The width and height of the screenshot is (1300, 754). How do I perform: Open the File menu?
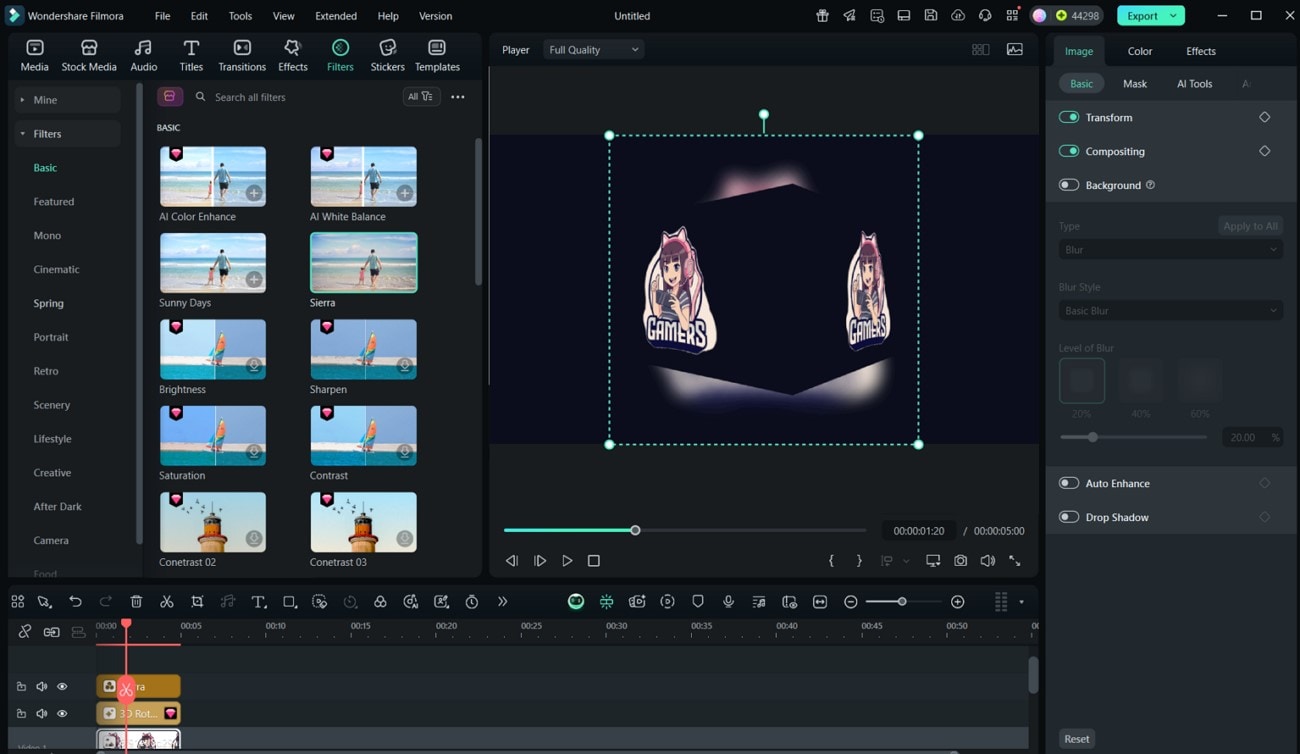tap(162, 16)
